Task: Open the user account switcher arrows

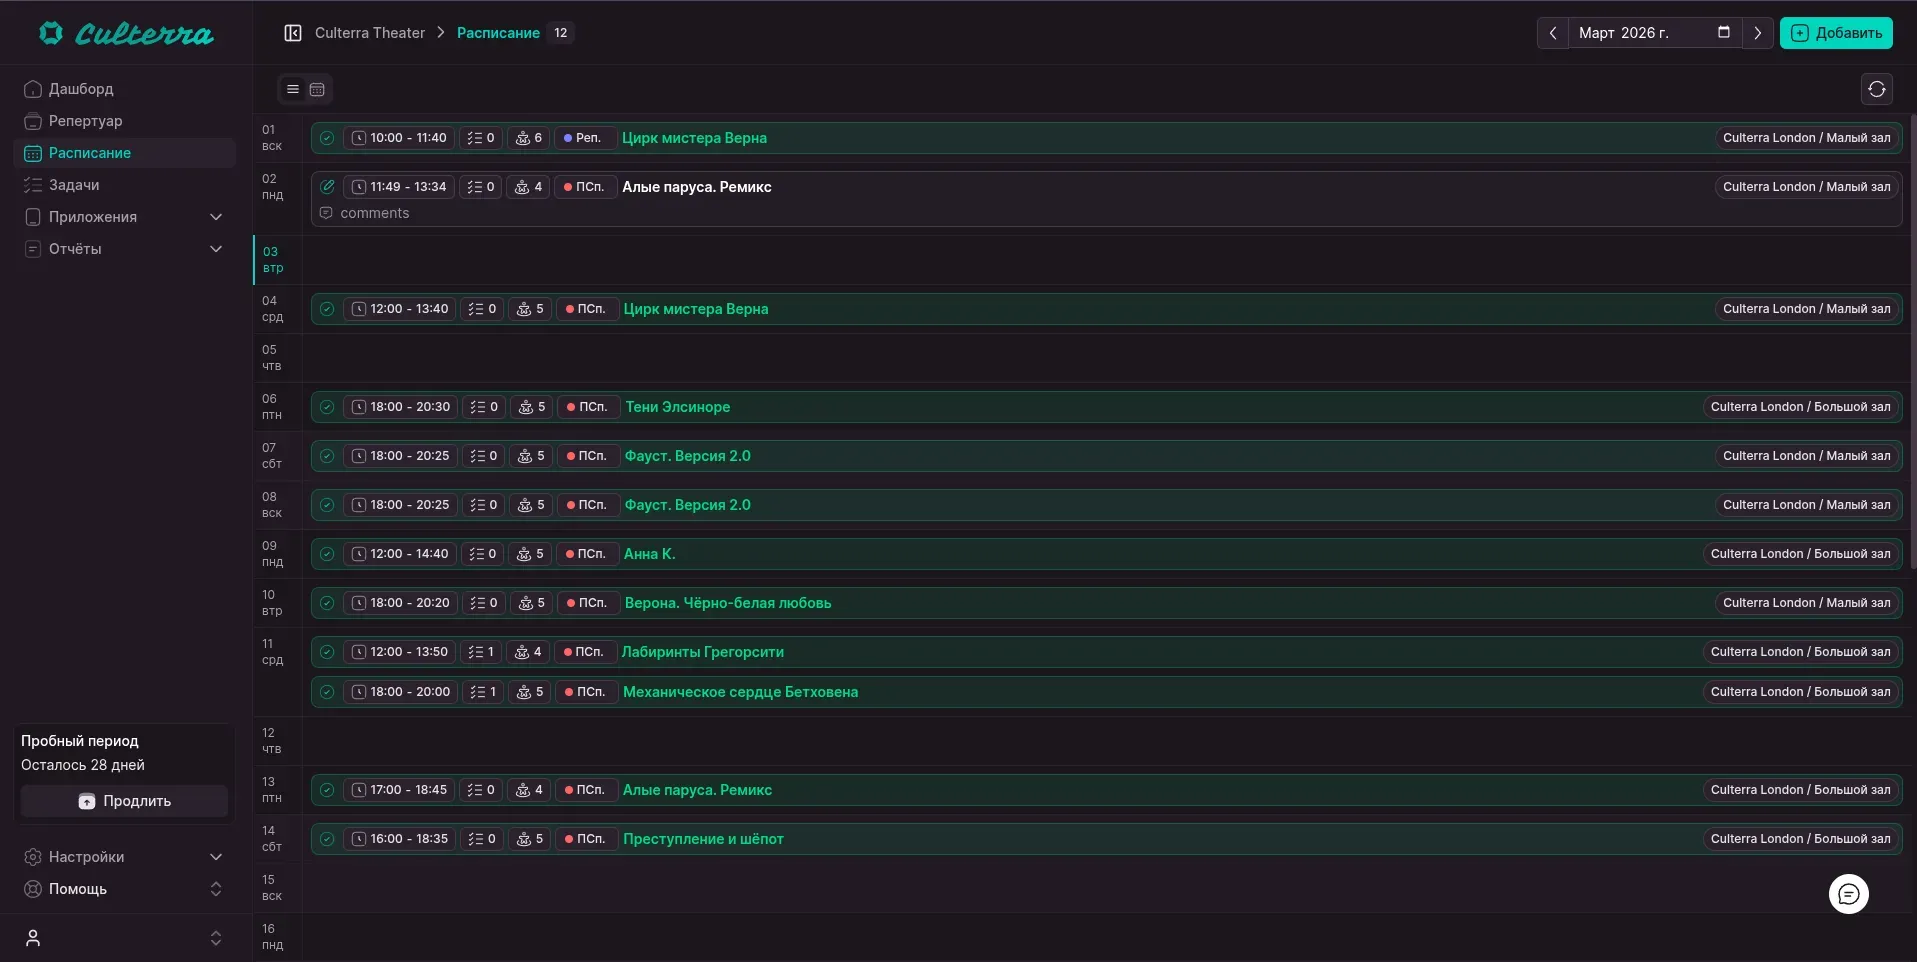Action: point(216,938)
